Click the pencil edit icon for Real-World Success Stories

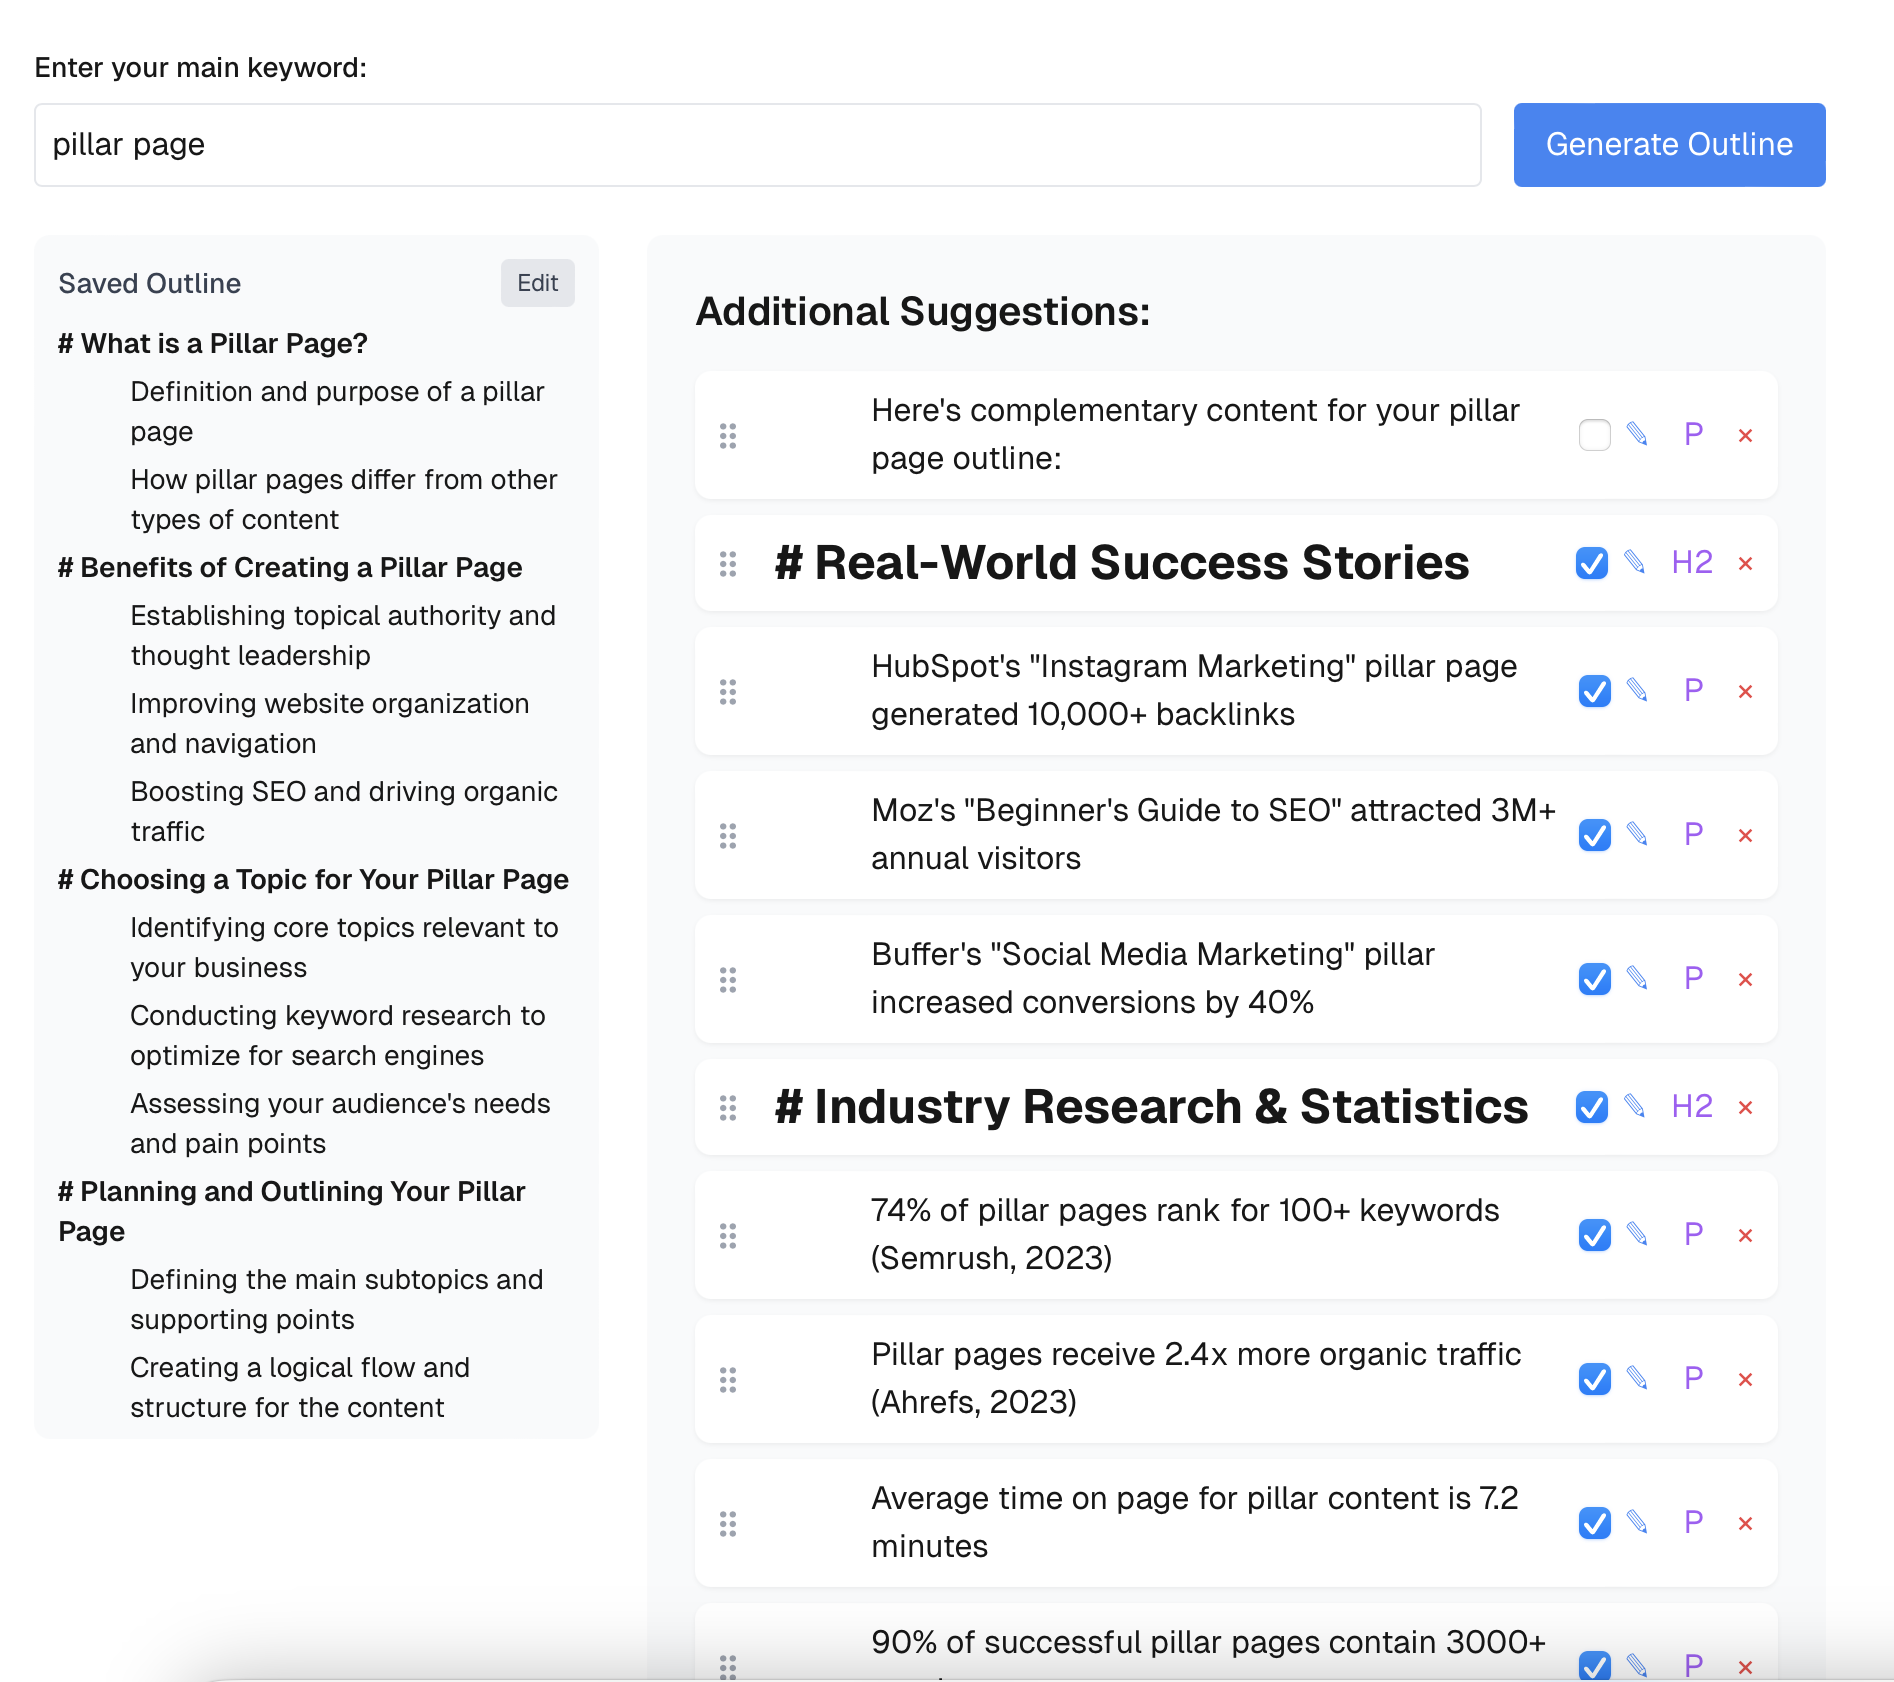click(x=1635, y=563)
